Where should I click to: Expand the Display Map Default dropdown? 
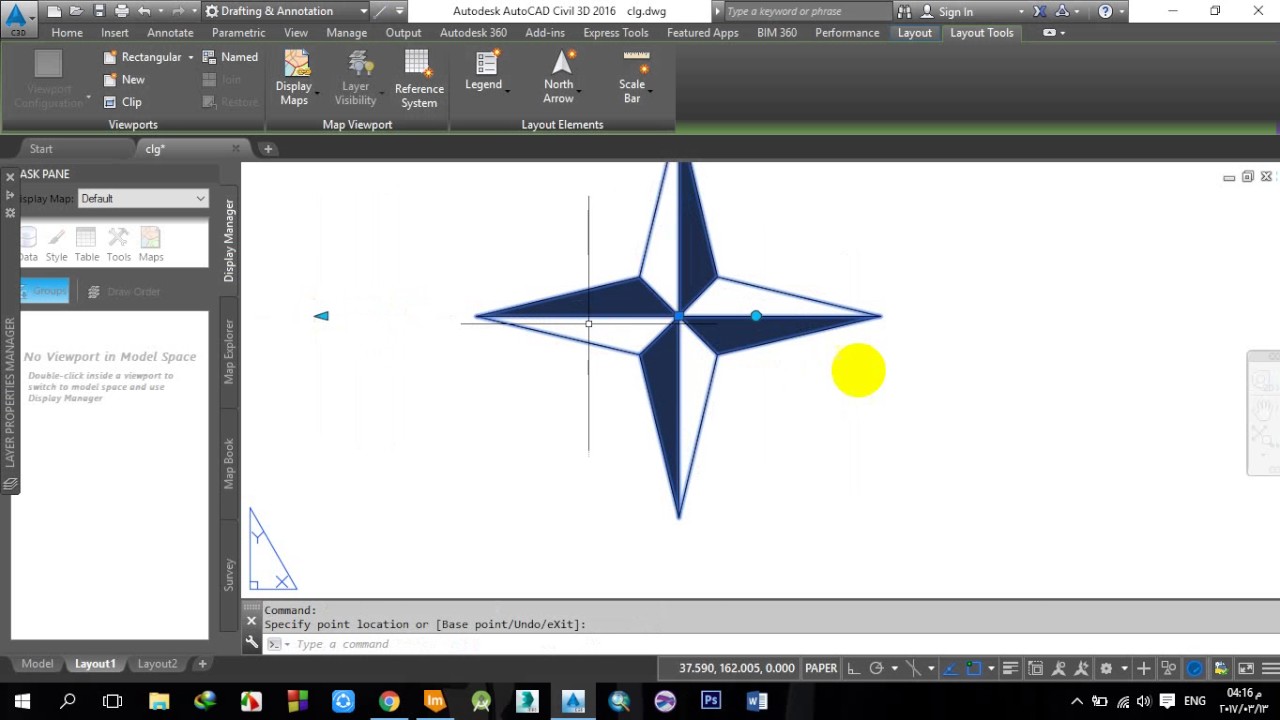[x=200, y=198]
